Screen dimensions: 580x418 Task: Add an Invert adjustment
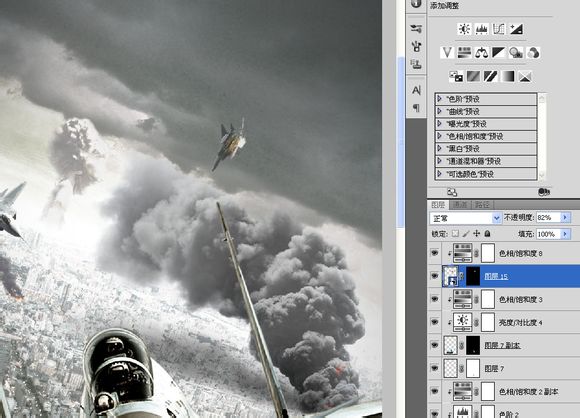[456, 77]
